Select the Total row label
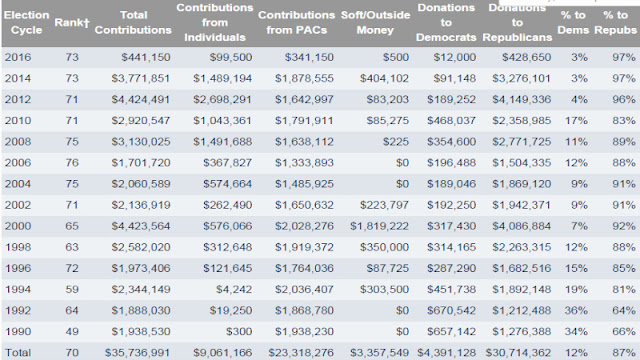The width and height of the screenshot is (640, 360). point(18,352)
